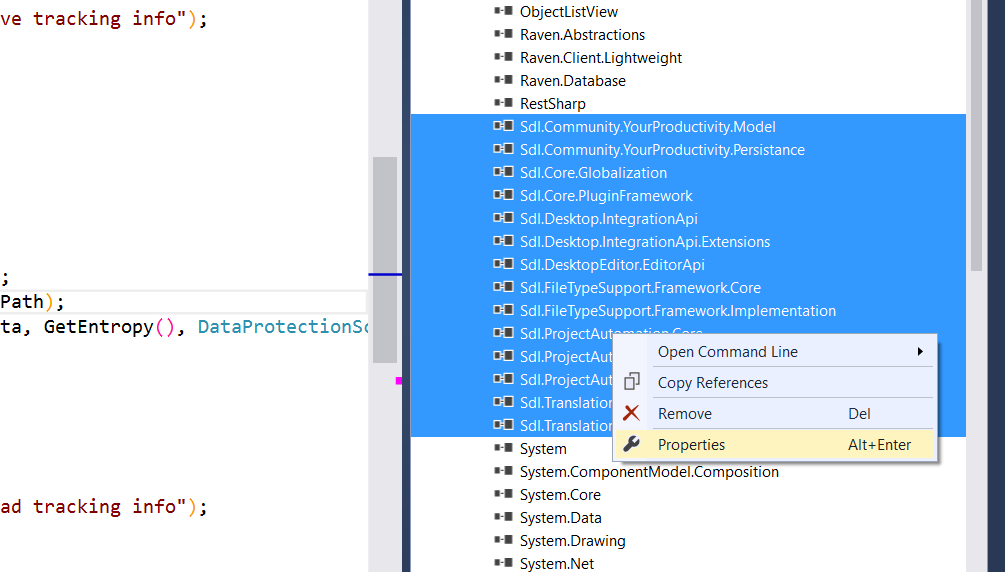The image size is (1005, 572).
Task: Click reference icon next to Raven.Abstractions
Action: (503, 34)
